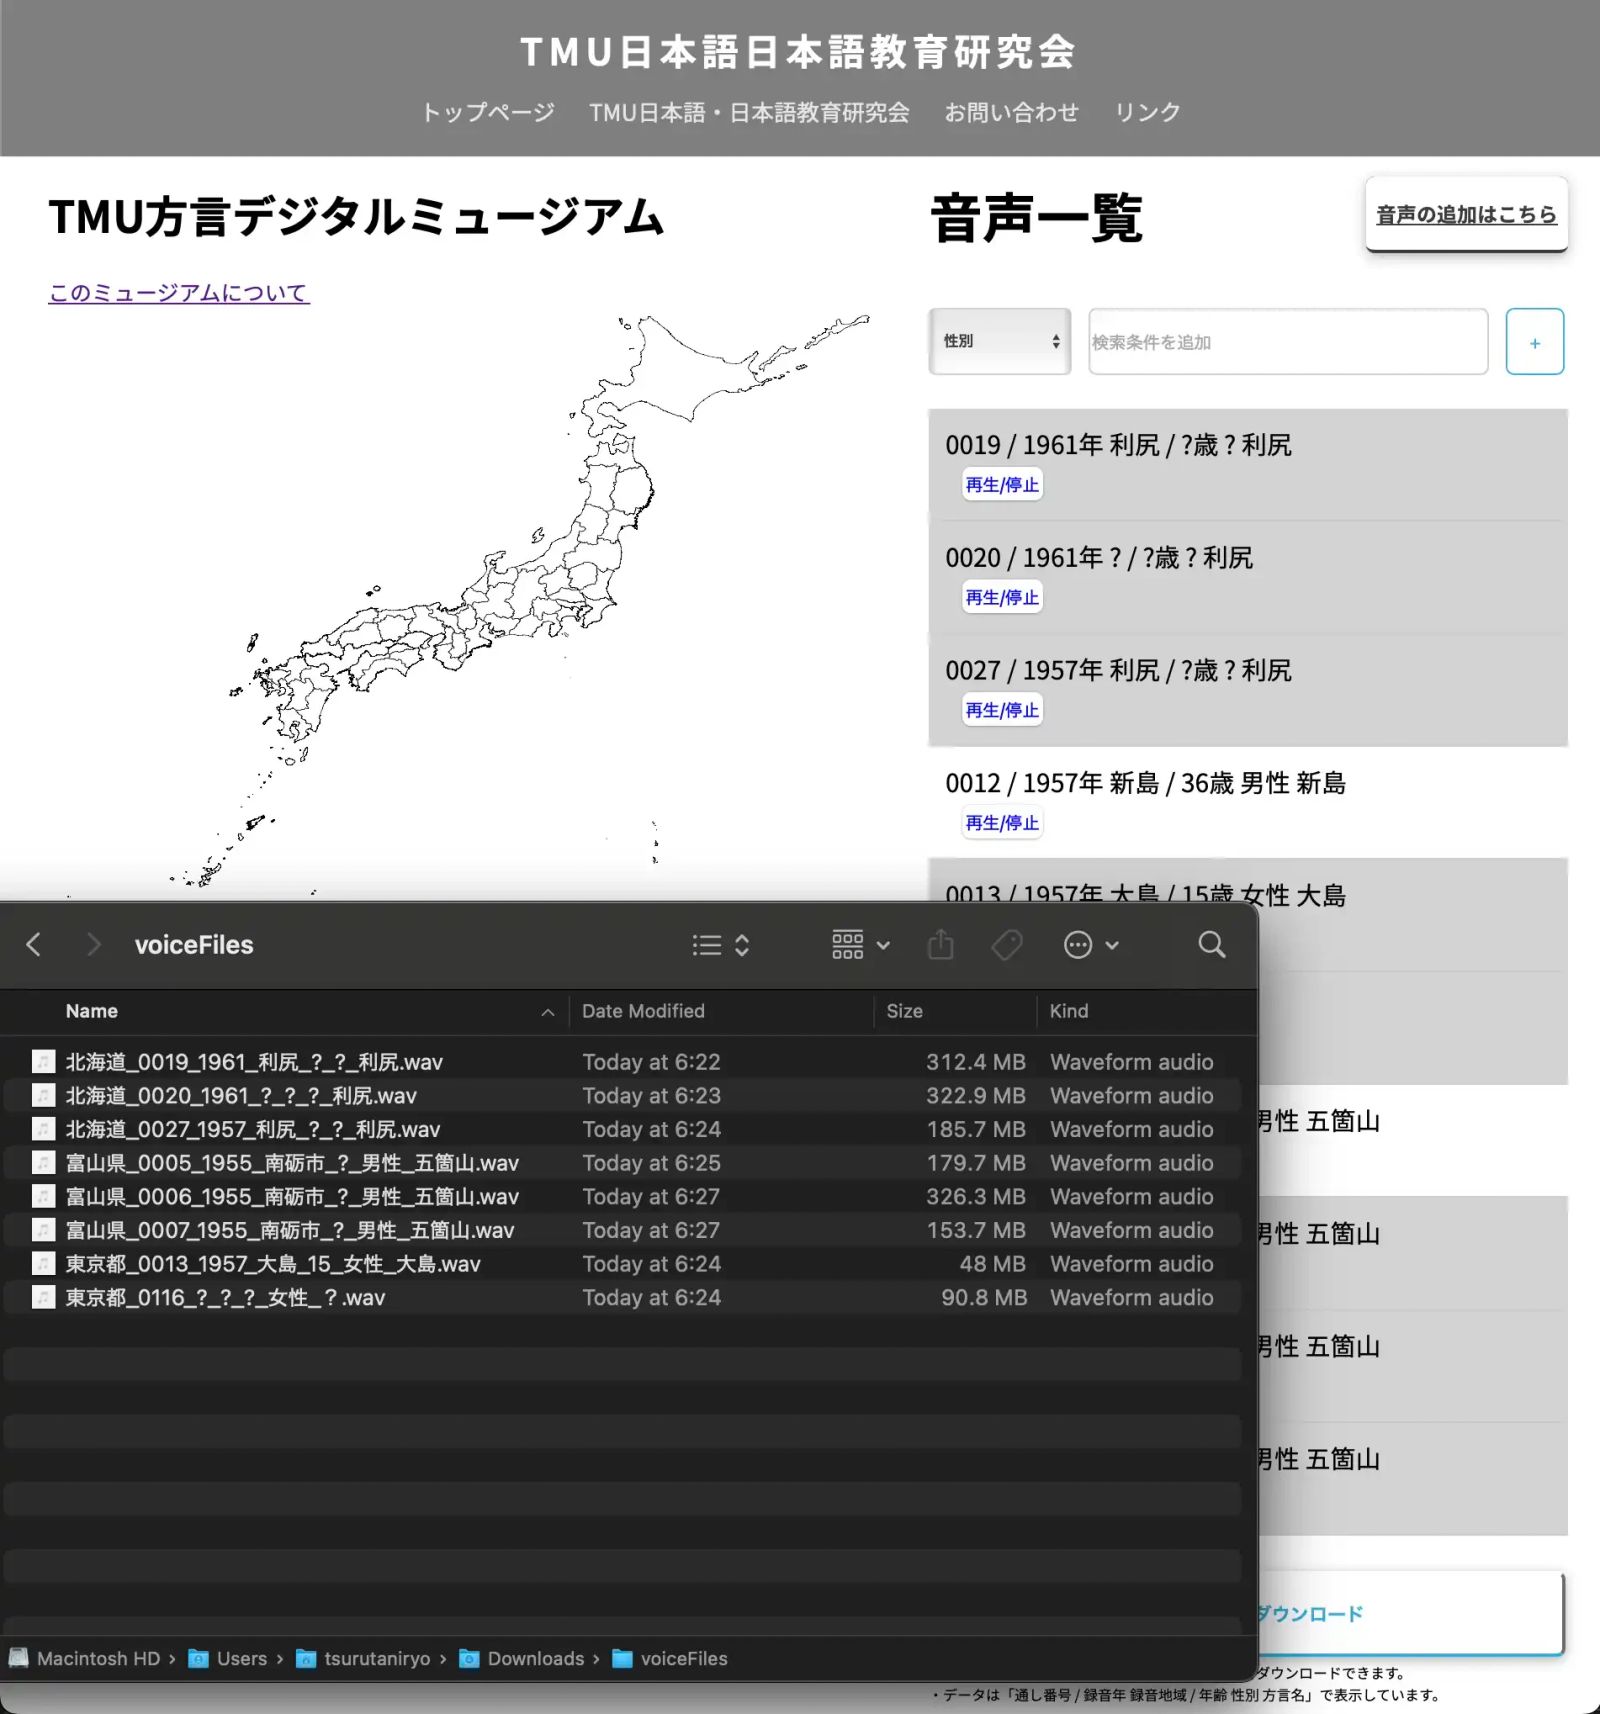Click the Share icon in Finder toolbar
1600x1714 pixels.
pos(941,945)
